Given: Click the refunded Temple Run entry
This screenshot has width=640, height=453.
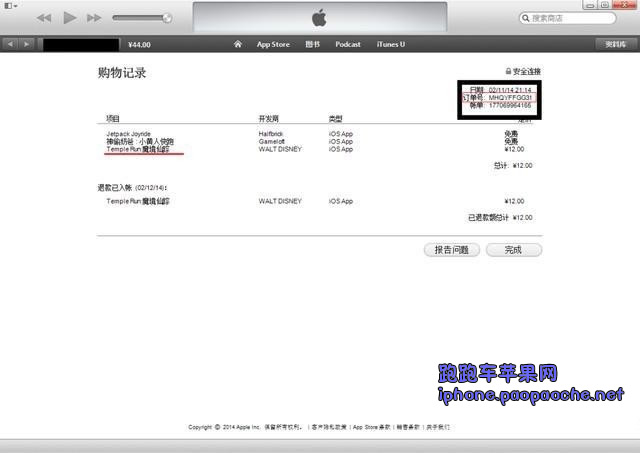Looking at the screenshot, I should (x=138, y=201).
